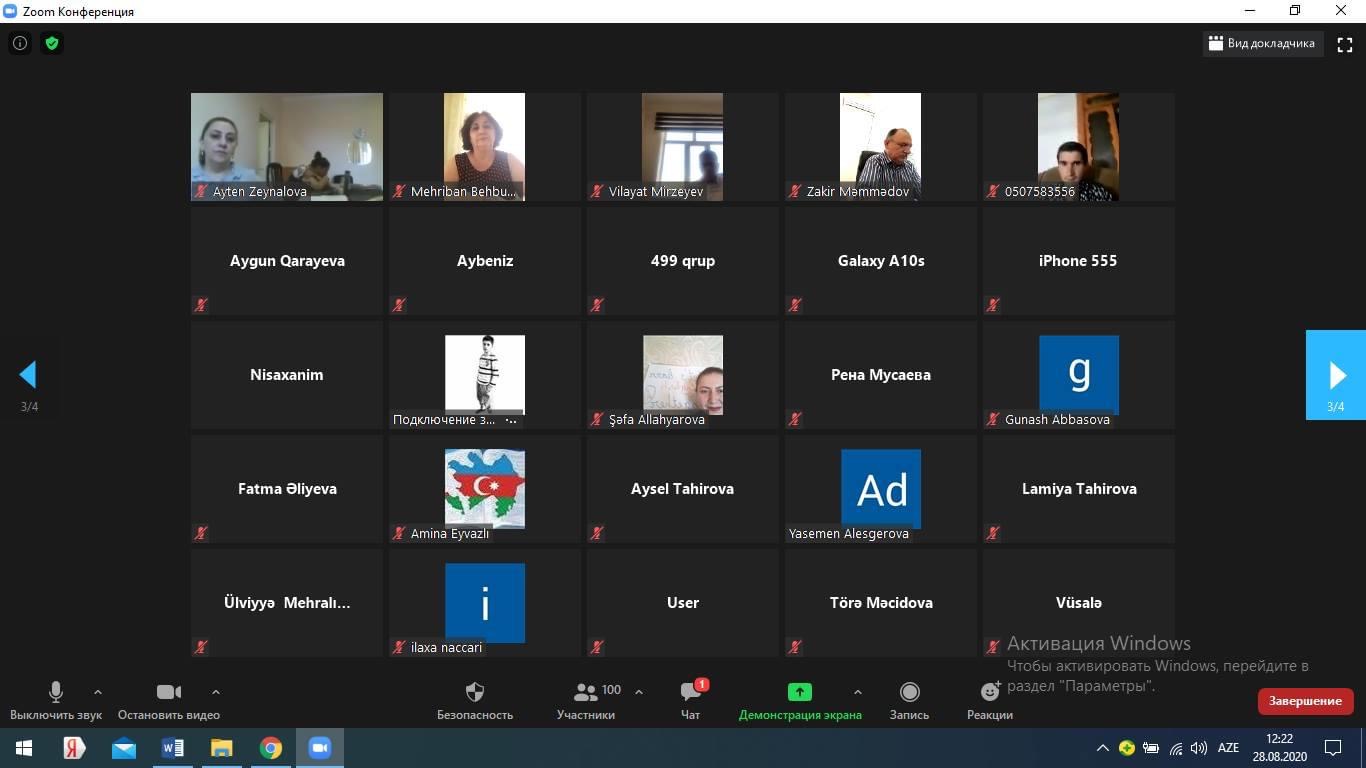Click Vüsalə participant tile
Image resolution: width=1366 pixels, height=768 pixels.
coord(1079,603)
